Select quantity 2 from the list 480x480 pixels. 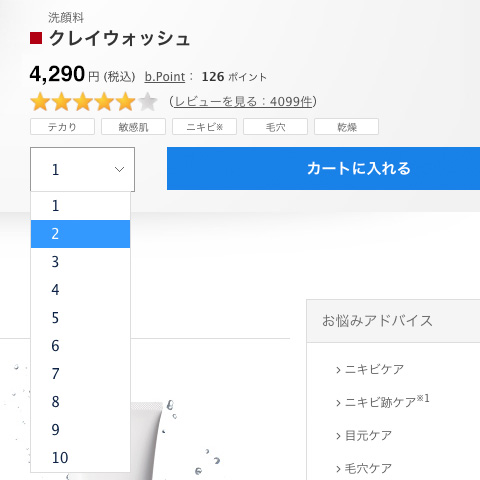pyautogui.click(x=80, y=234)
